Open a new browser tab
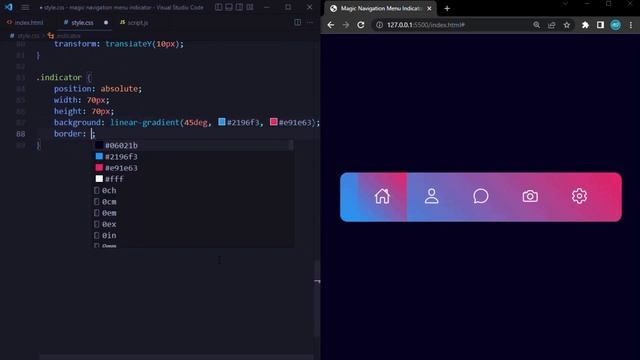640x360 pixels. point(447,8)
